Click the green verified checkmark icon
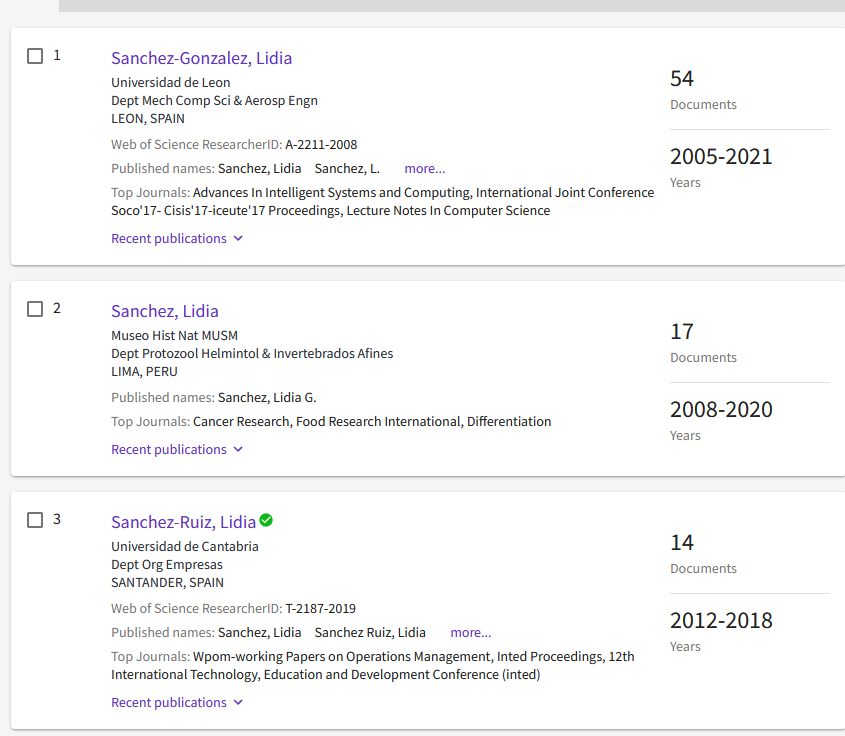 click(266, 520)
